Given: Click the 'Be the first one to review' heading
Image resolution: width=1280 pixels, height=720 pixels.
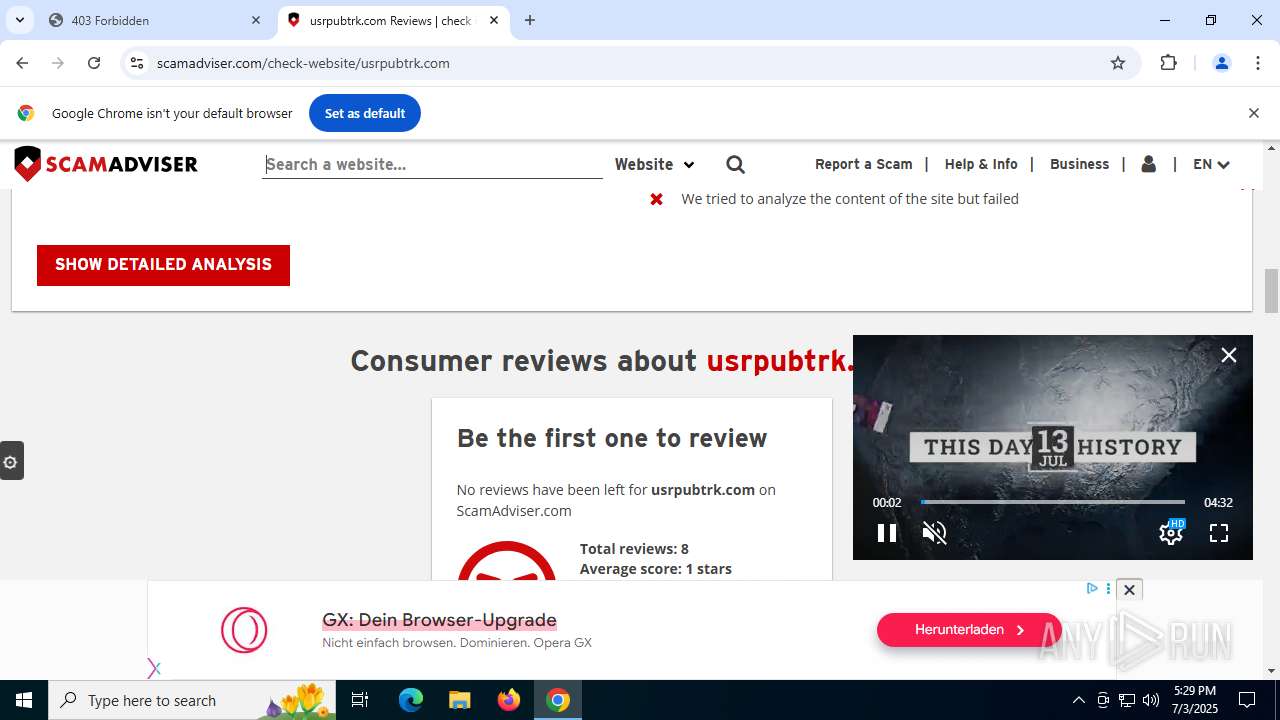Looking at the screenshot, I should [612, 438].
